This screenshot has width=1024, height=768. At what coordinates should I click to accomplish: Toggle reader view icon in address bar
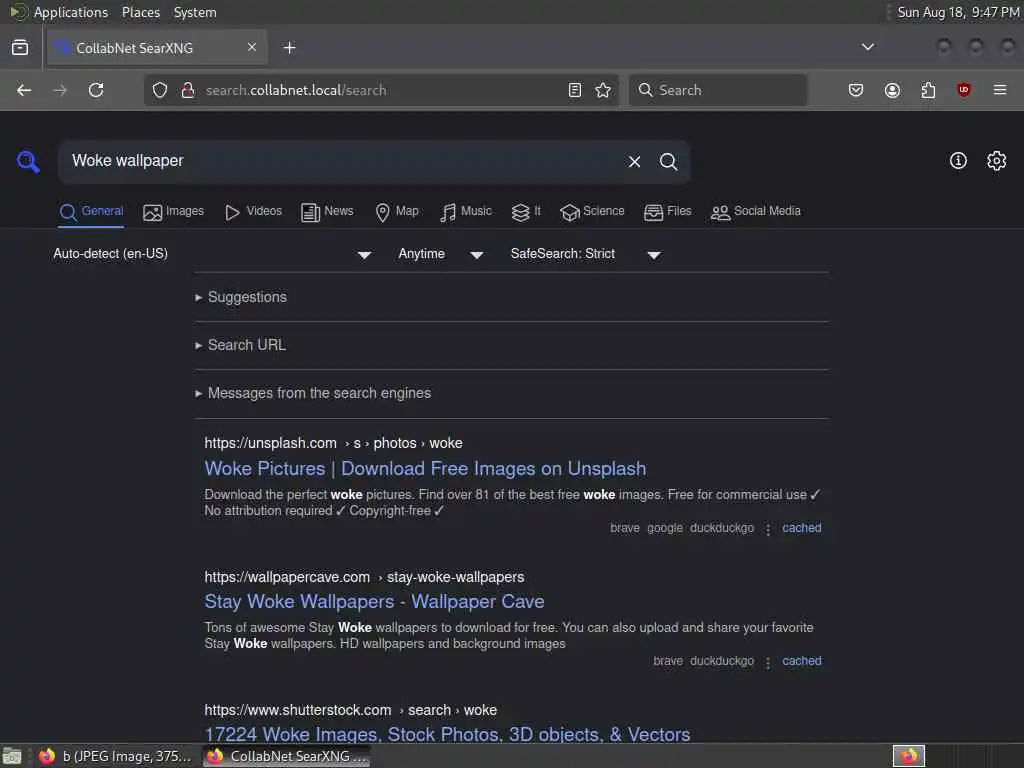pyautogui.click(x=575, y=90)
